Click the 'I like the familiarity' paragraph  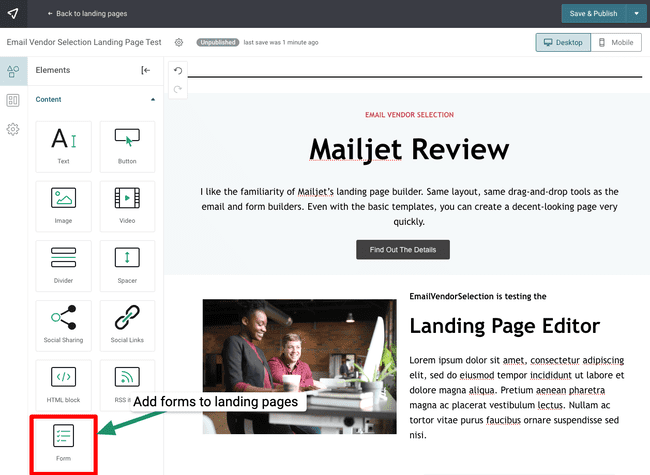pos(409,206)
